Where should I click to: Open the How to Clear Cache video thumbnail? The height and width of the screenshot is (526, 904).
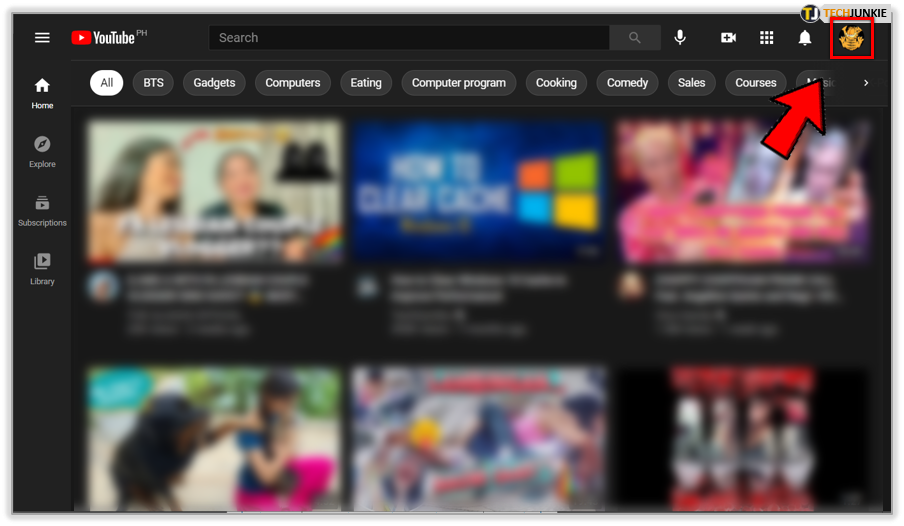478,192
